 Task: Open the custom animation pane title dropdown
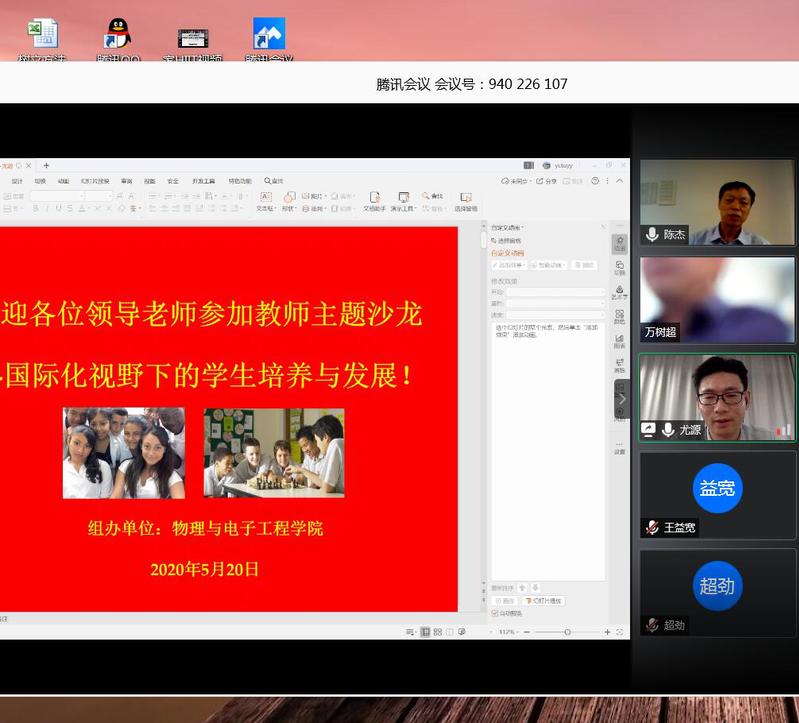520,228
